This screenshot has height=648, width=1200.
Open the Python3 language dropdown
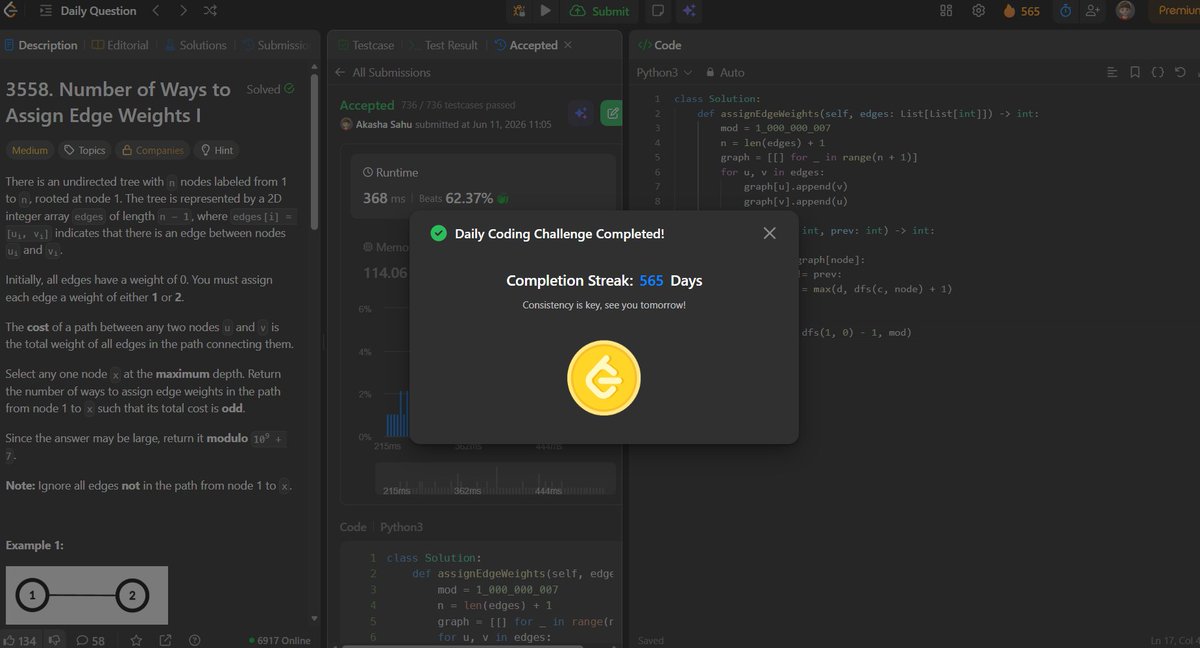(x=664, y=72)
